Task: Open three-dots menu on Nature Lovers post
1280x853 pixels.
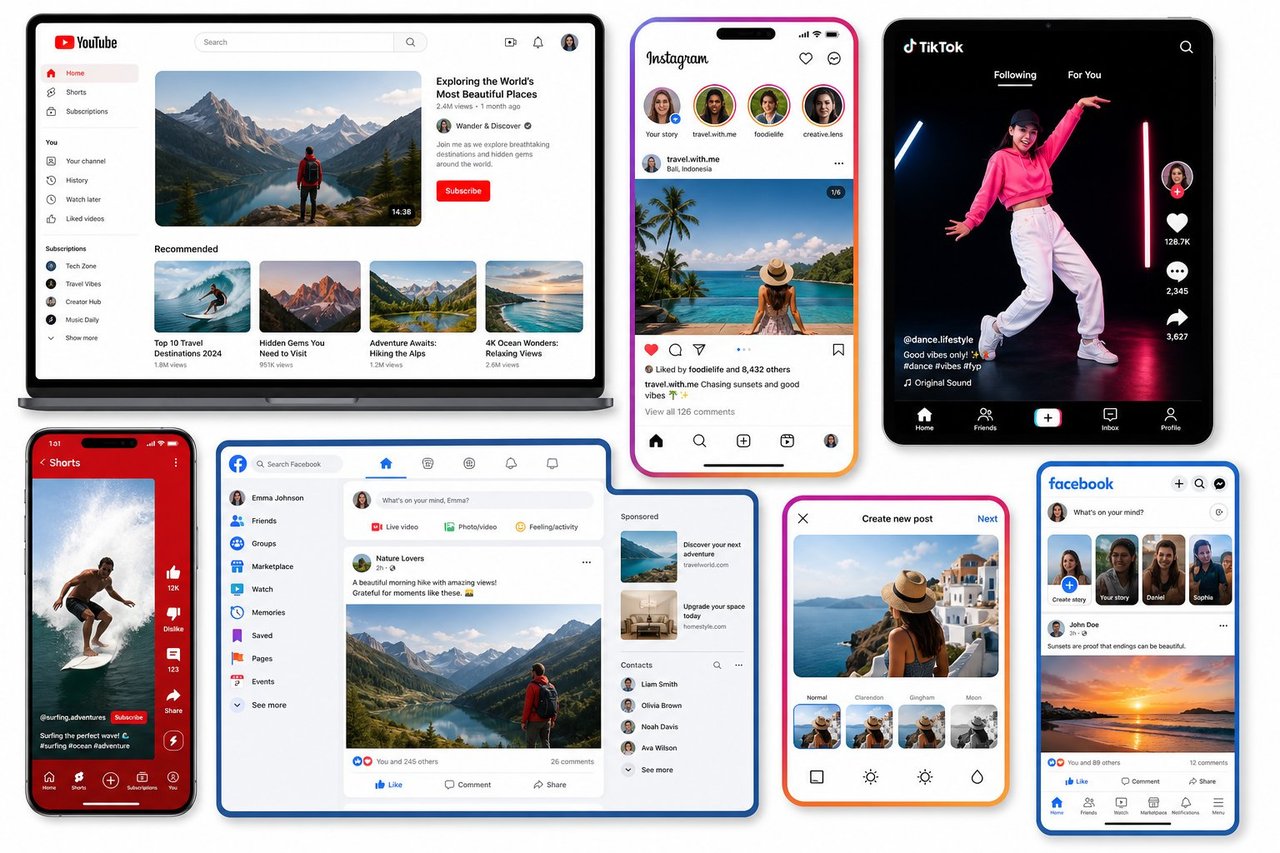Action: point(586,563)
